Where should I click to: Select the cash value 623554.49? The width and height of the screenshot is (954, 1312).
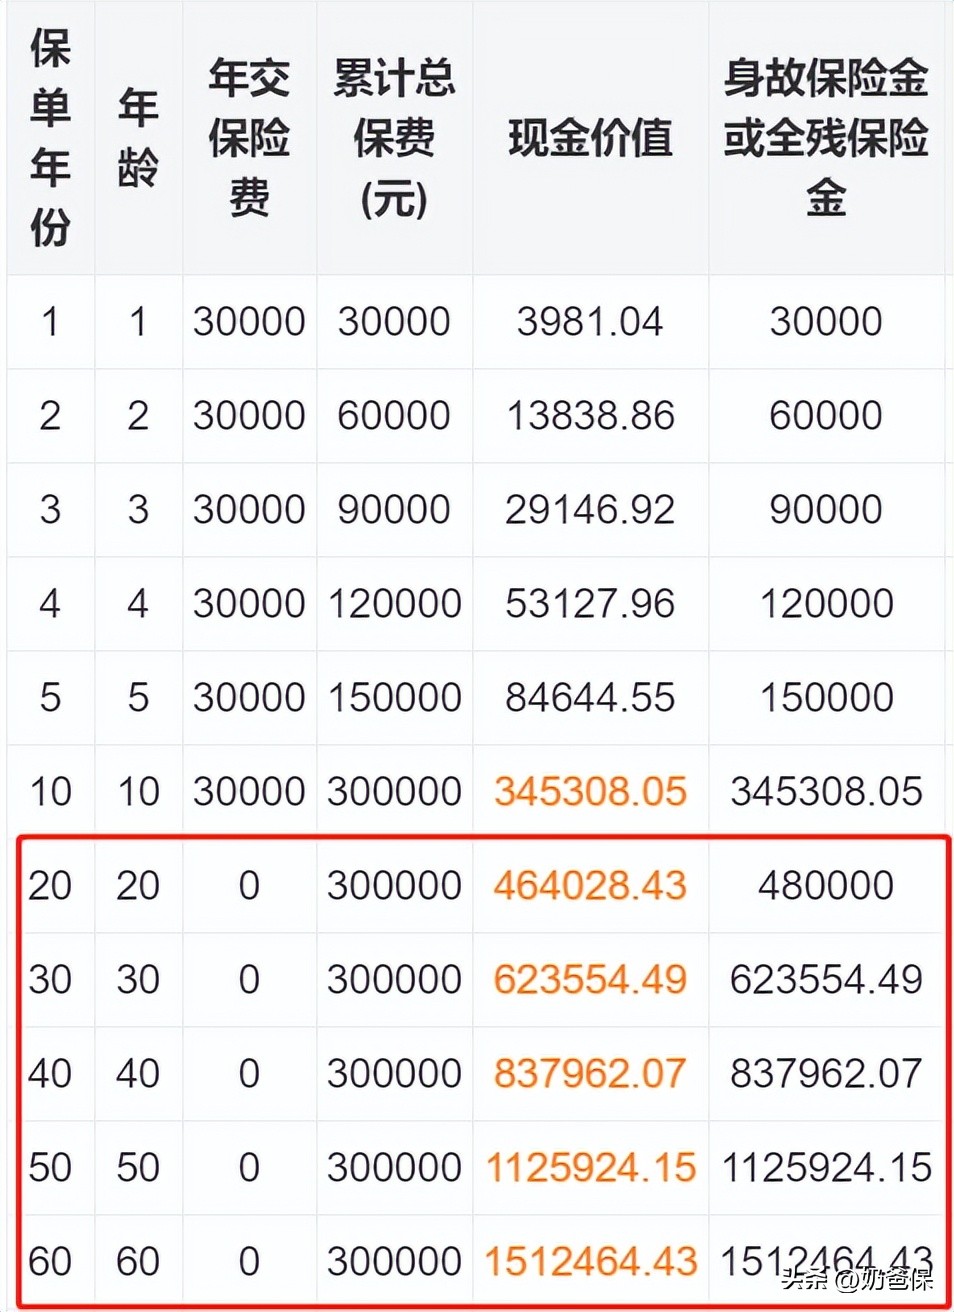click(x=589, y=979)
